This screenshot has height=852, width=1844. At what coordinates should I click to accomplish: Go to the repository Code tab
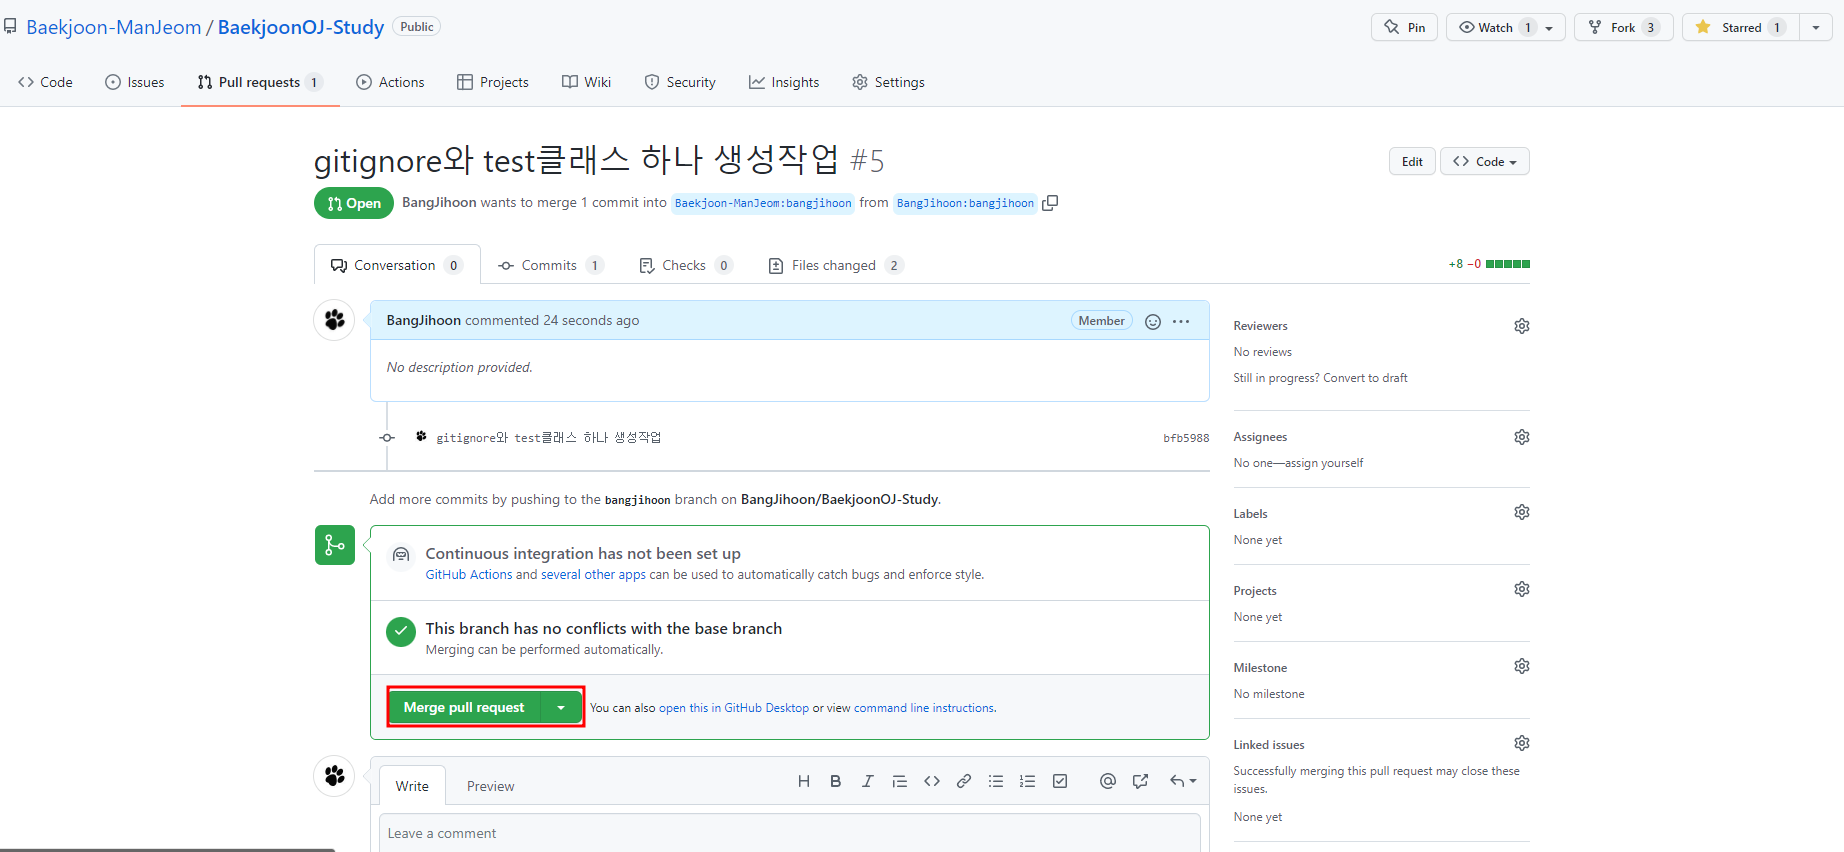click(45, 82)
